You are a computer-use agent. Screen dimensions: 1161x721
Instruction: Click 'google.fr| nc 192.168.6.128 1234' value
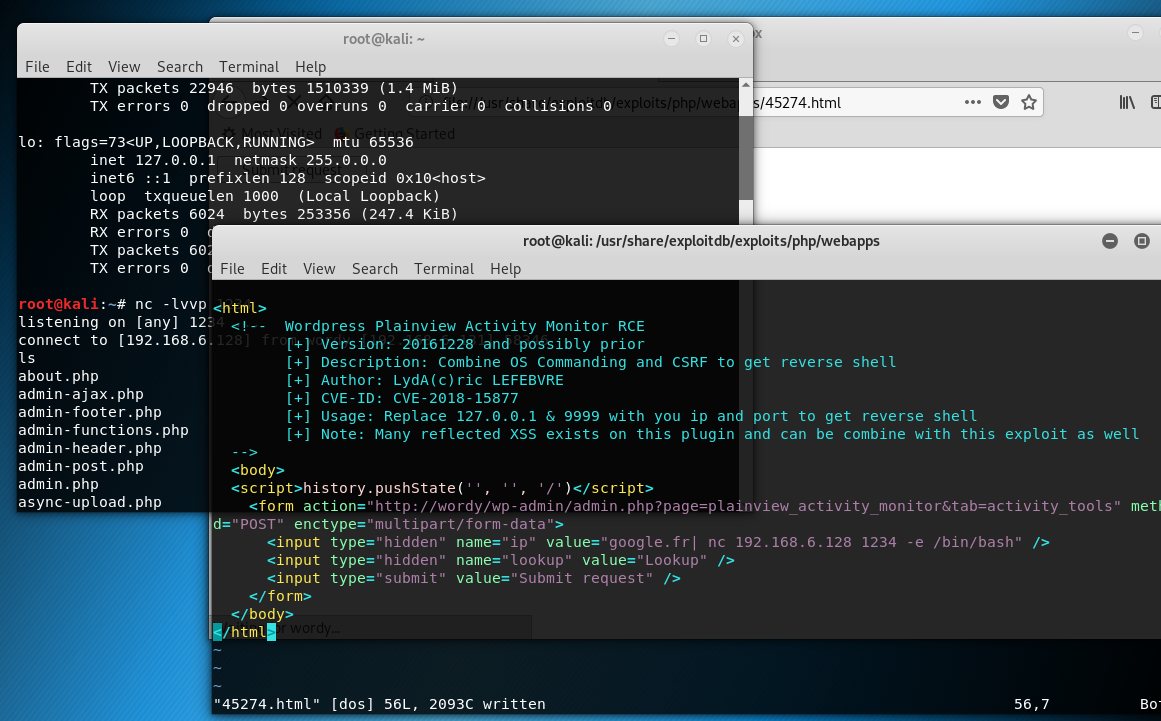pos(815,543)
